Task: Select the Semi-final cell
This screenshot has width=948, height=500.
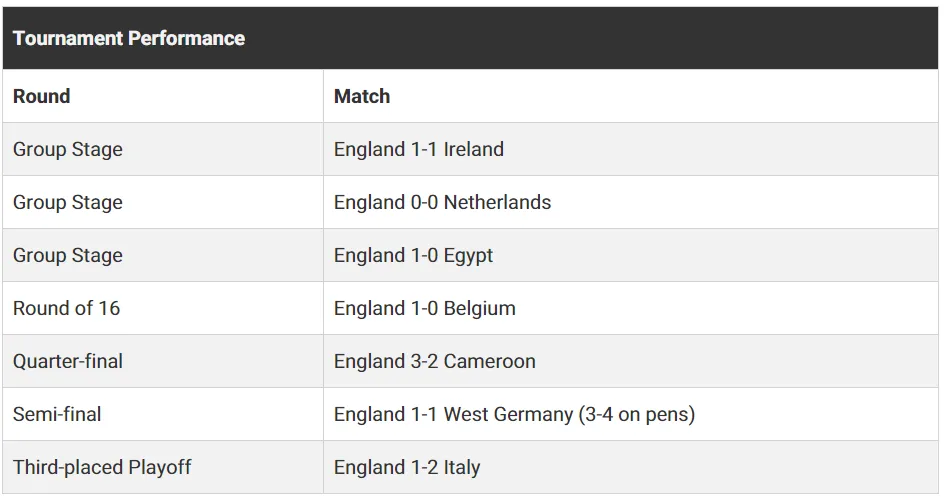Action: 57,414
